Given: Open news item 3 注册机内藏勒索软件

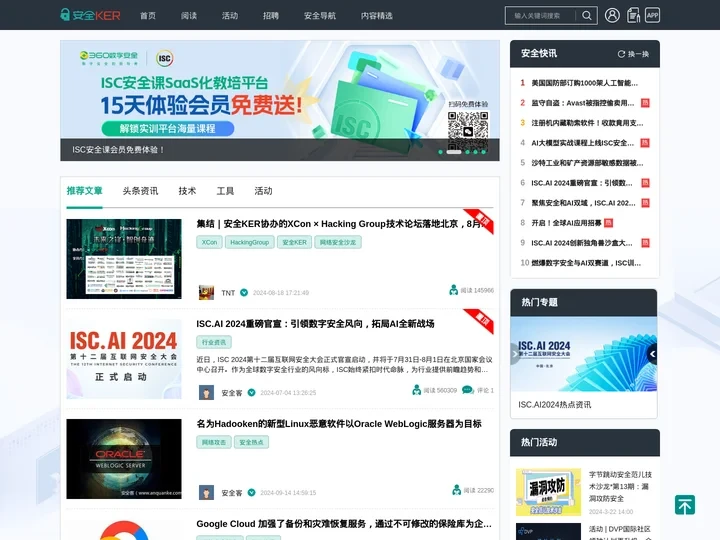Looking at the screenshot, I should point(587,123).
